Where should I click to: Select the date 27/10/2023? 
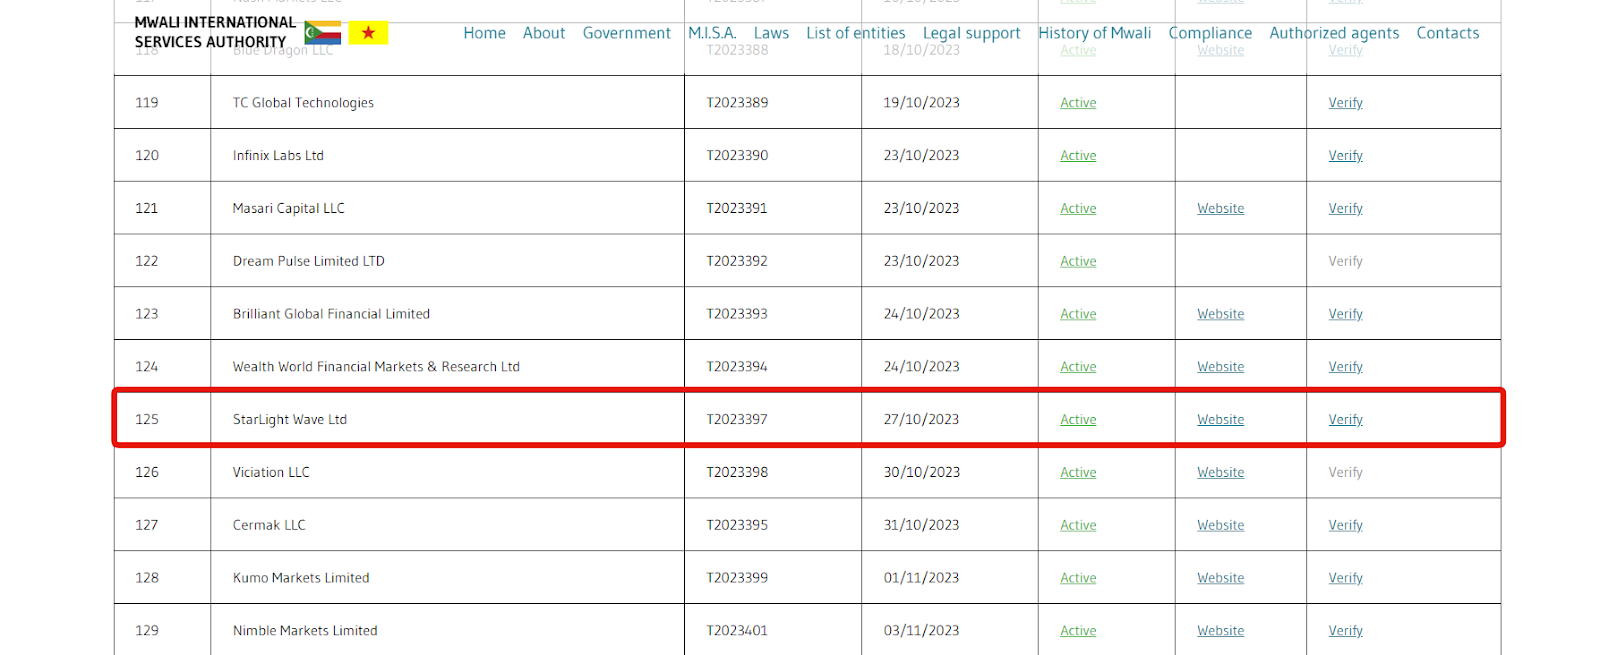921,420
